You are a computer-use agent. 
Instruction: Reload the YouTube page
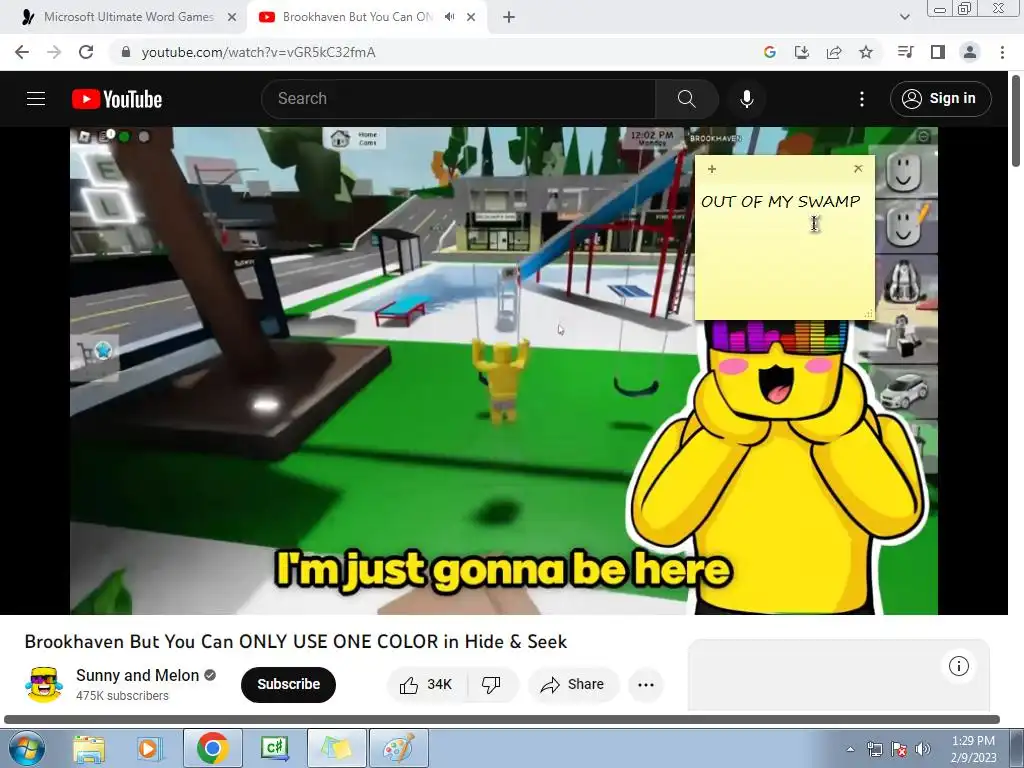(x=86, y=52)
